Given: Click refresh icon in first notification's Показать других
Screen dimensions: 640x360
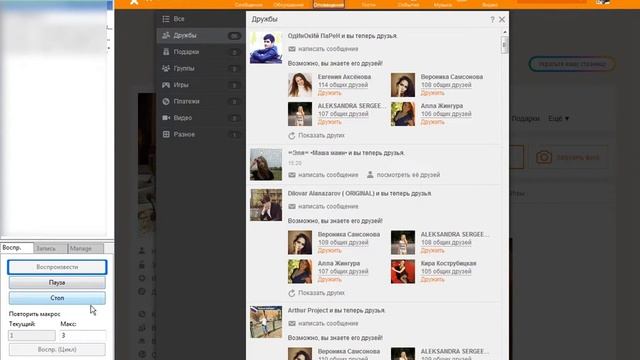Looking at the screenshot, I should pos(291,136).
